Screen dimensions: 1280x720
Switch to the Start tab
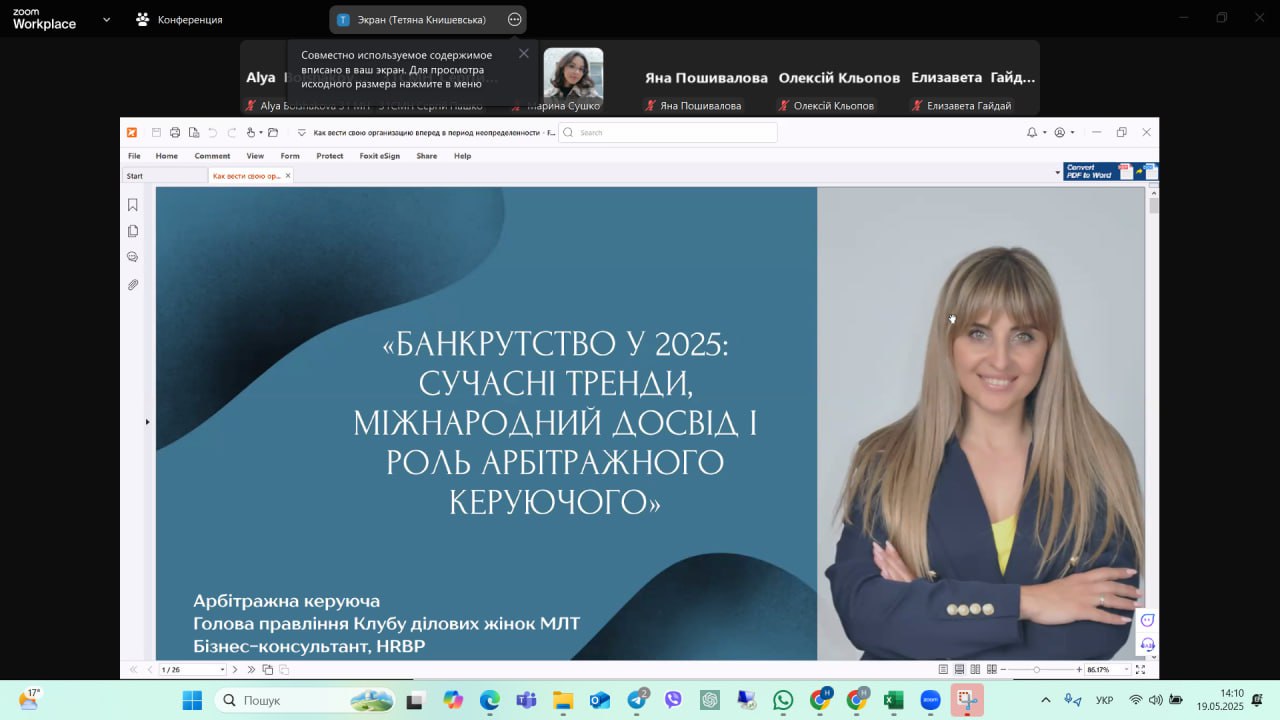pyautogui.click(x=135, y=176)
